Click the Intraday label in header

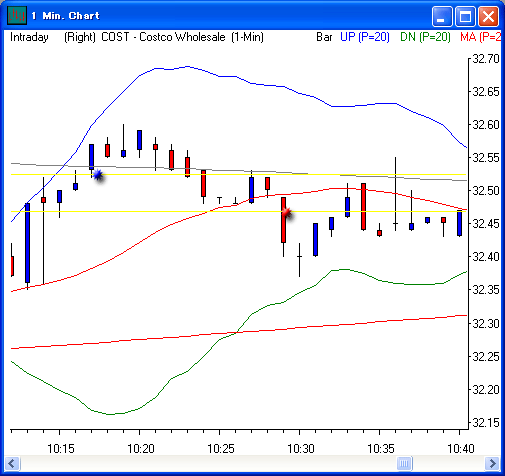29,37
